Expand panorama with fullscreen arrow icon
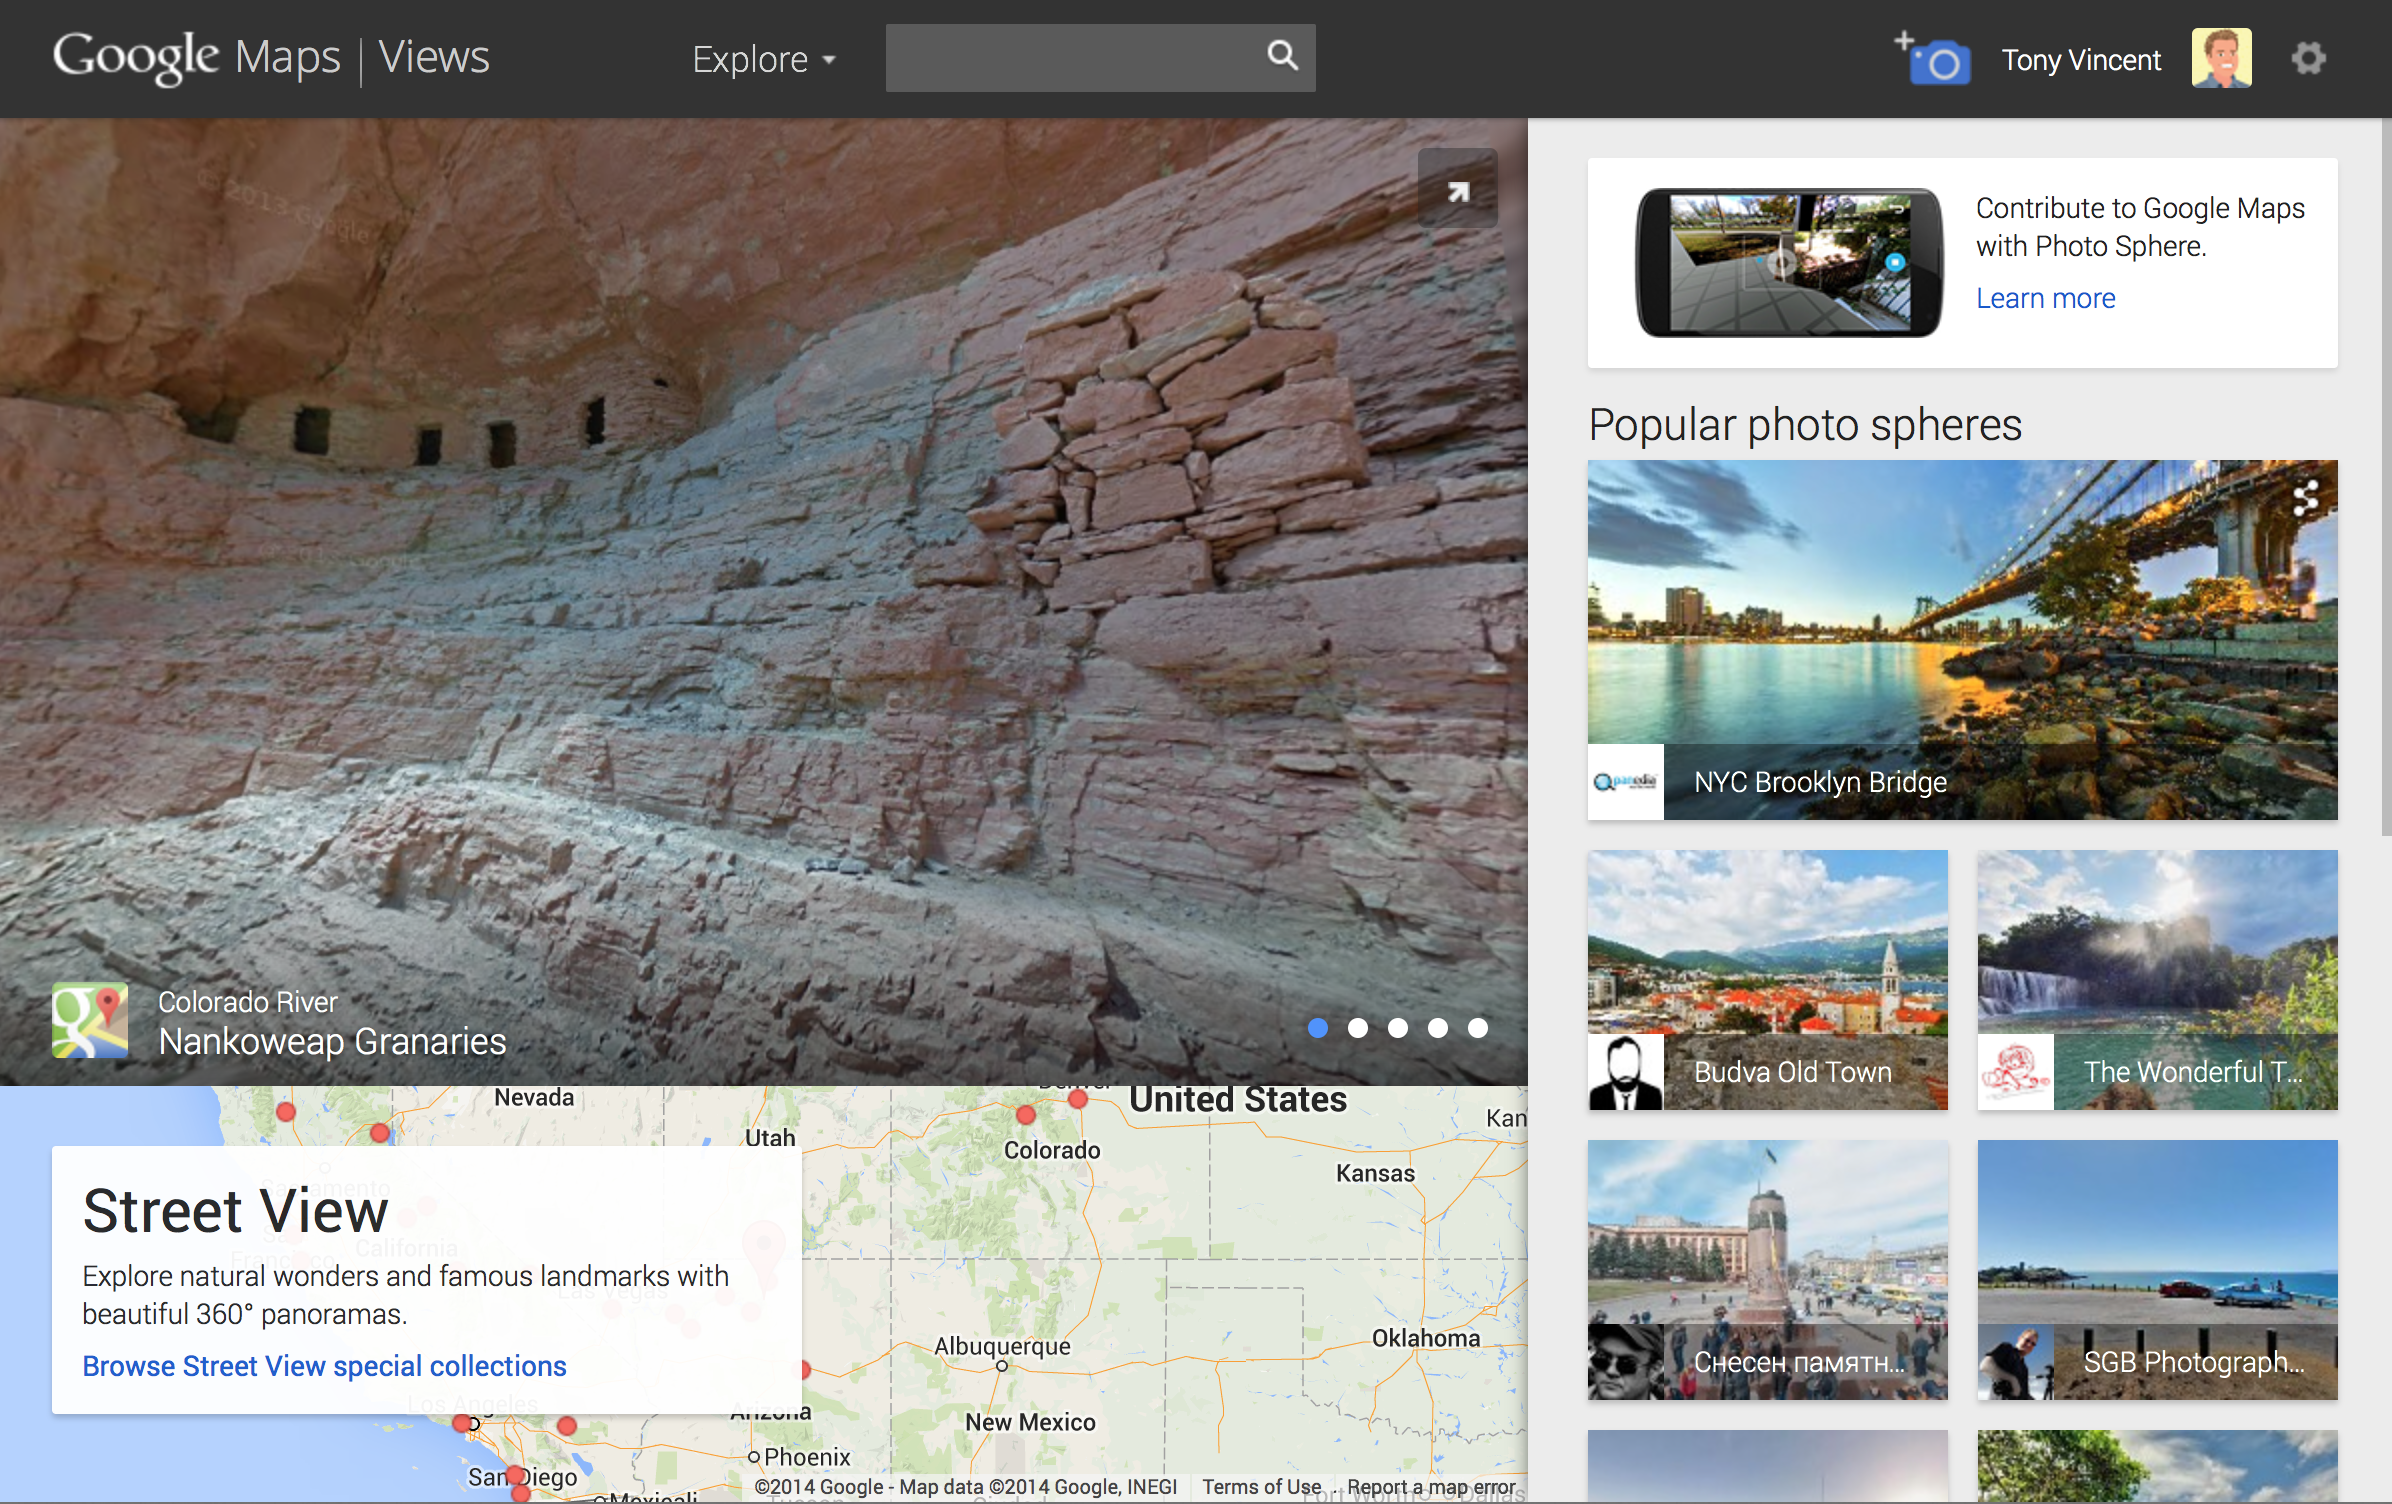This screenshot has width=2392, height=1504. 1458,189
